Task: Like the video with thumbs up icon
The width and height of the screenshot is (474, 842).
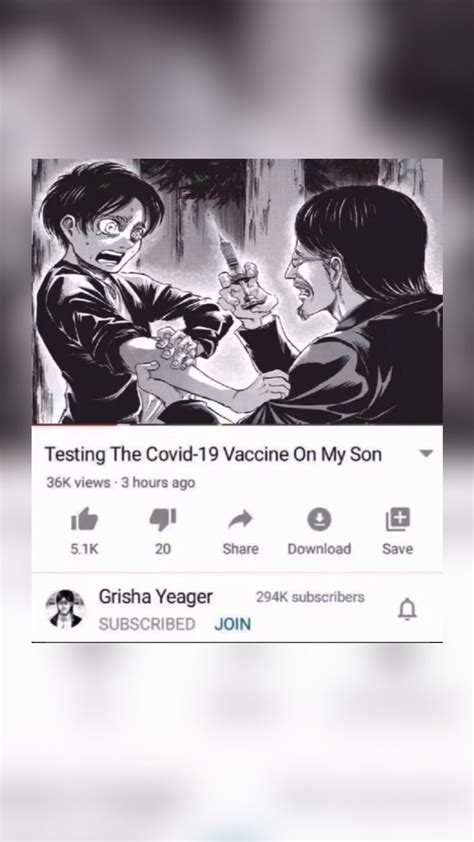Action: [x=84, y=519]
